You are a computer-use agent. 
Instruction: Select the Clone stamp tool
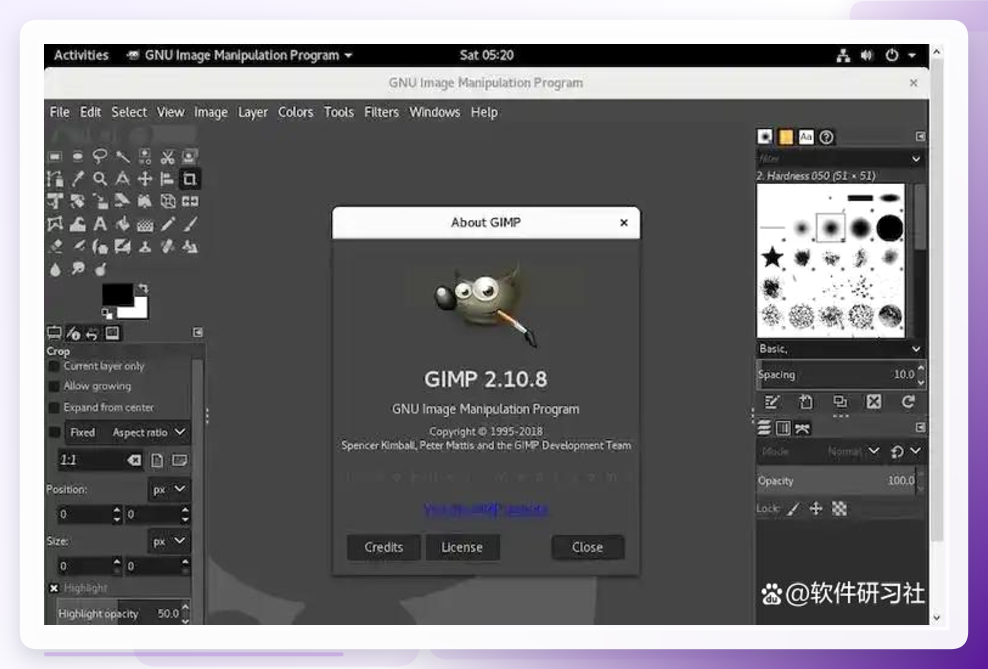[145, 247]
